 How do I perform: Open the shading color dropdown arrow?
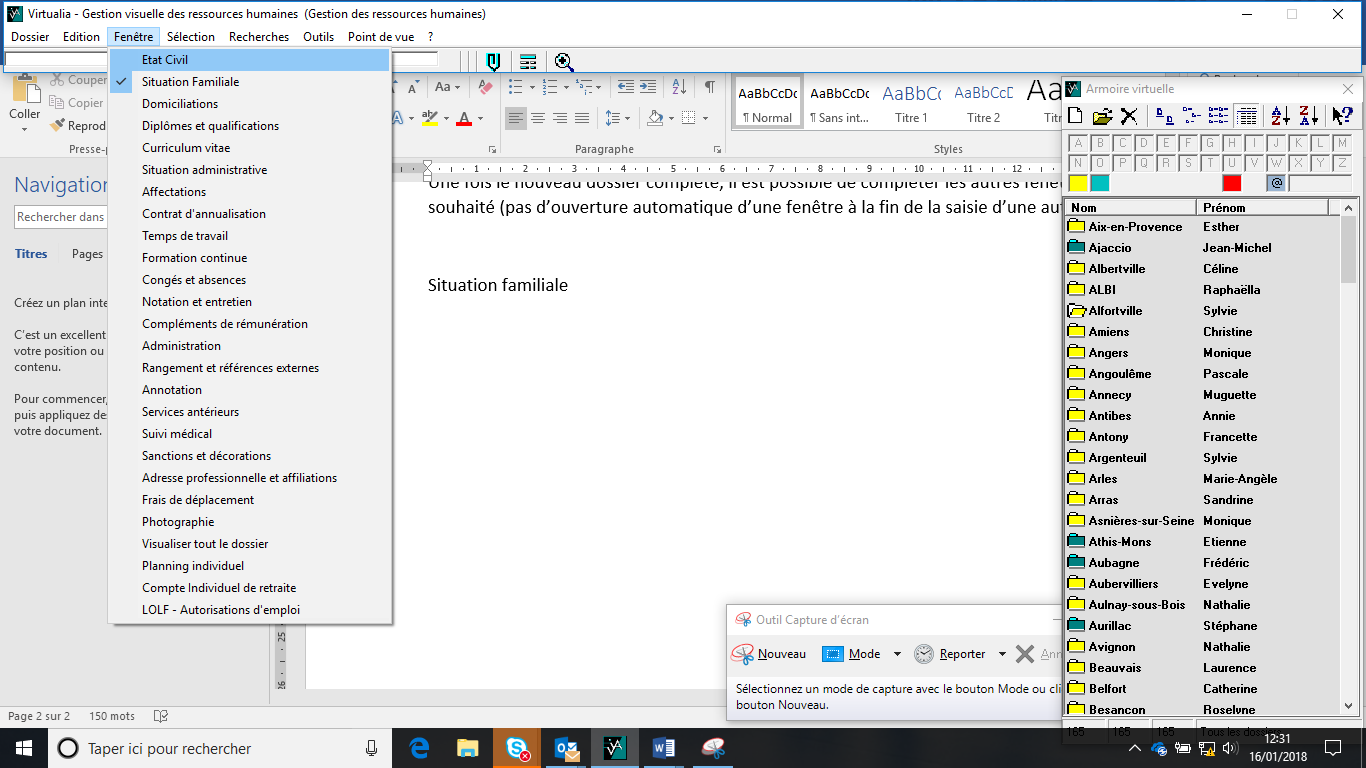pos(672,118)
